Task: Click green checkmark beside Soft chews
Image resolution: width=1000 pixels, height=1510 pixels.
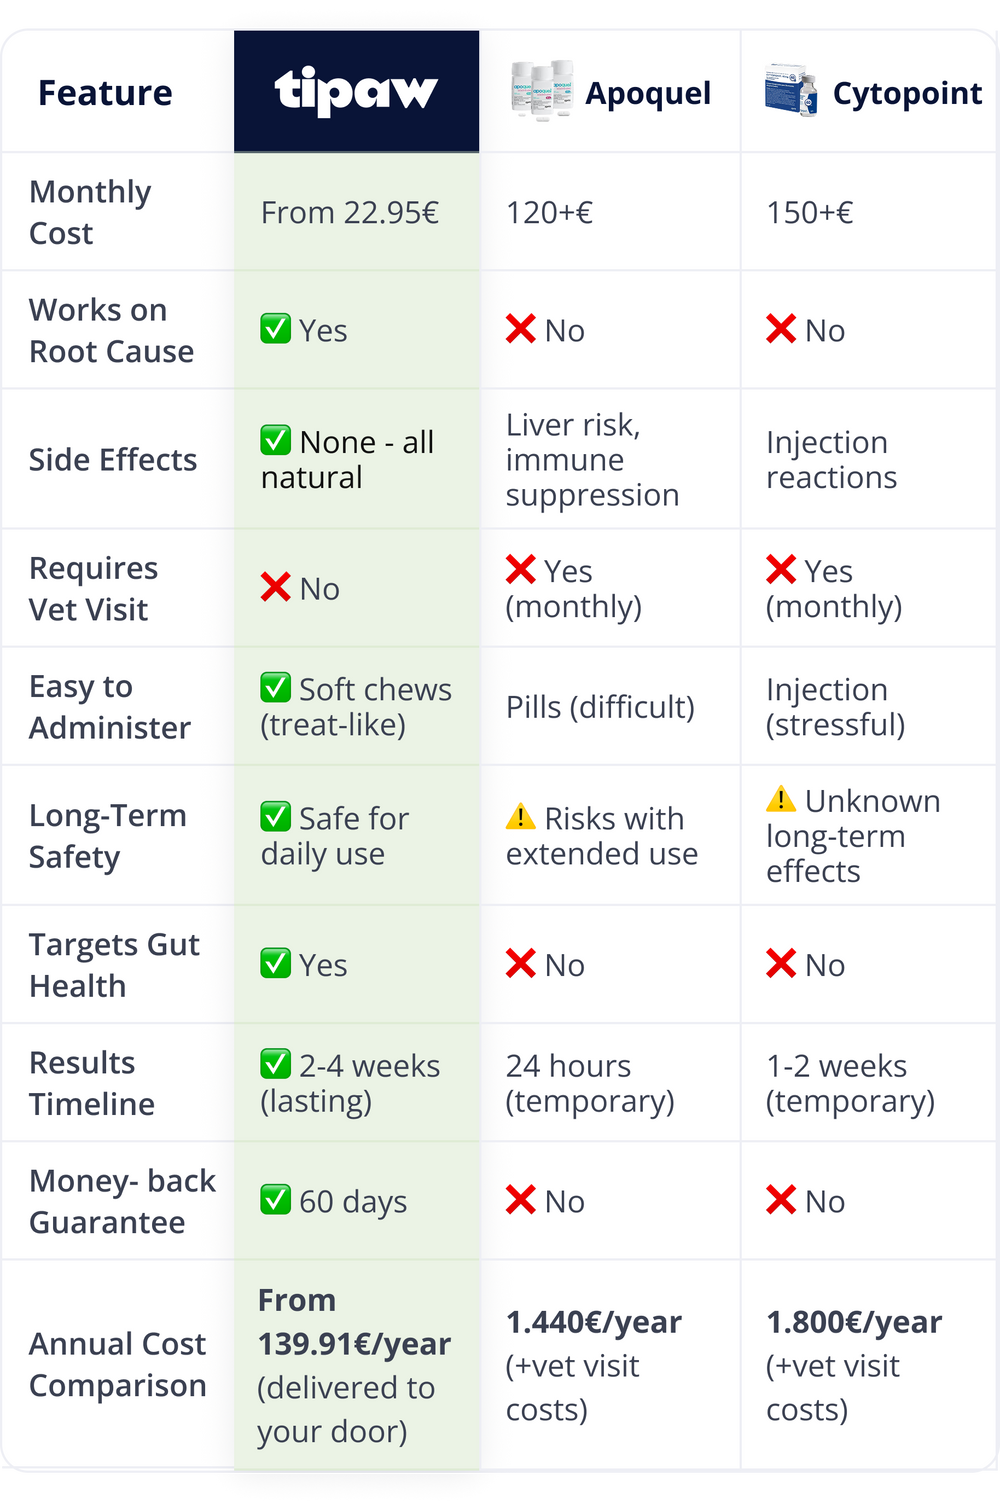Action: click(275, 688)
